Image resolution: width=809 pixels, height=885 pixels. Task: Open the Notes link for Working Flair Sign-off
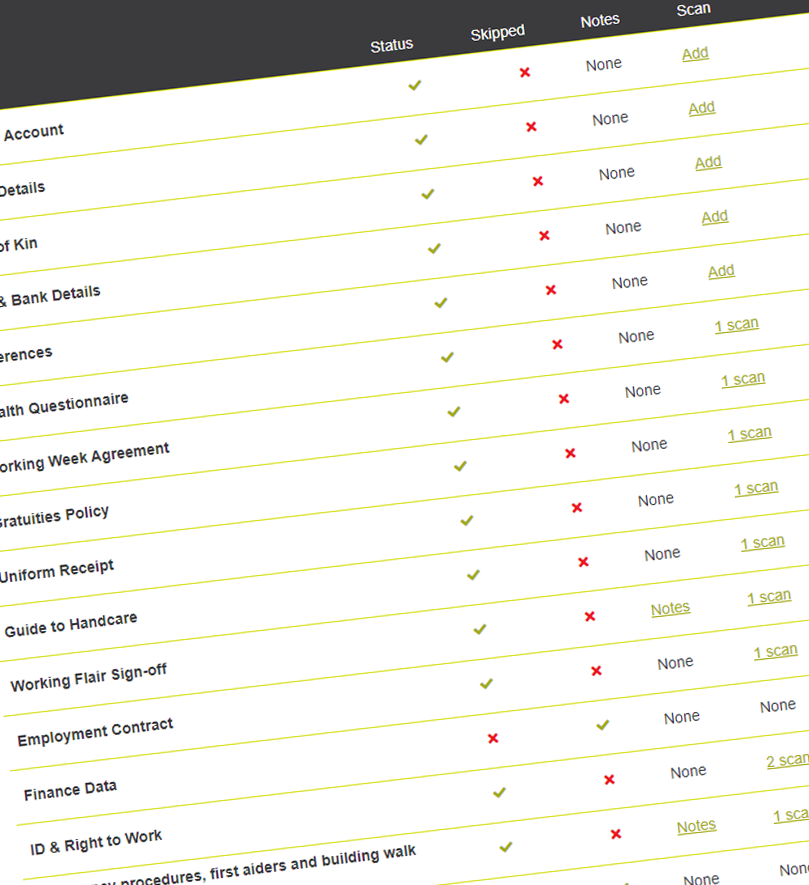[x=670, y=608]
